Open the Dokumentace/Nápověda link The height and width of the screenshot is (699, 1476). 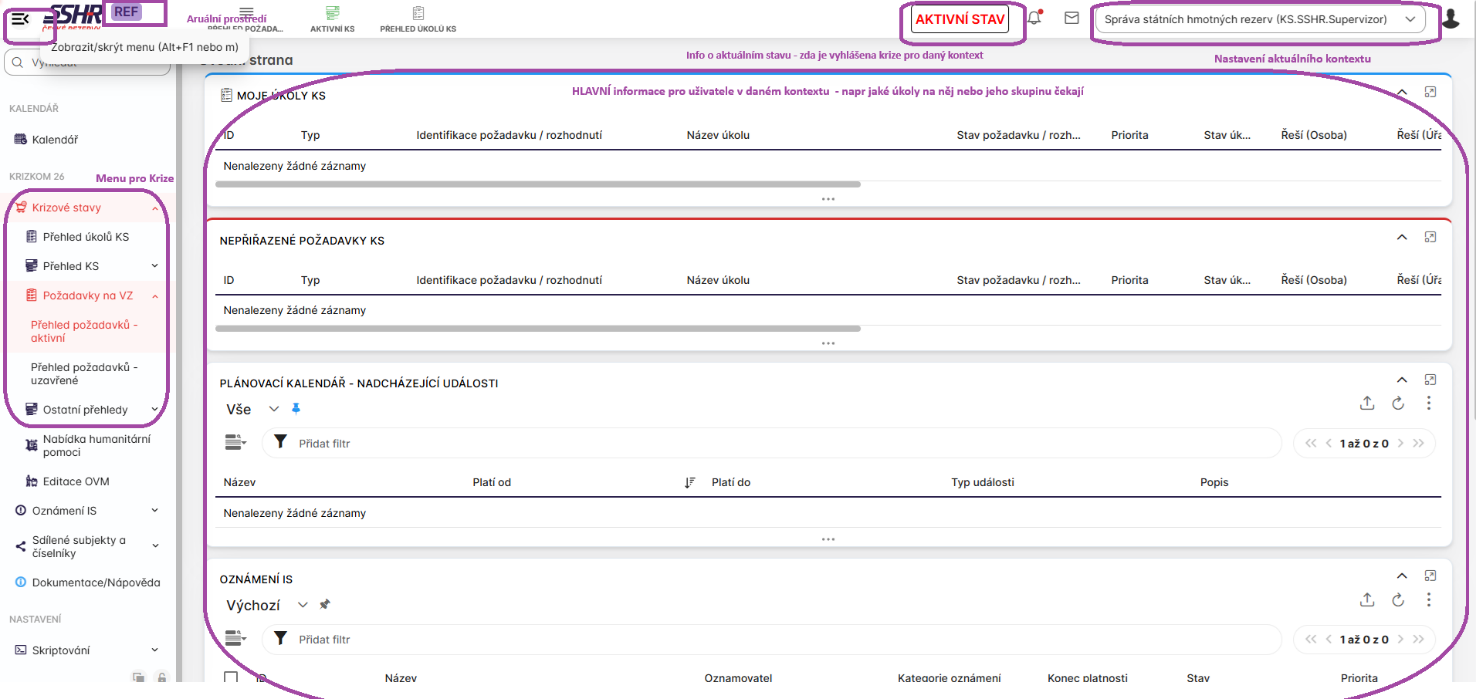[x=95, y=582]
